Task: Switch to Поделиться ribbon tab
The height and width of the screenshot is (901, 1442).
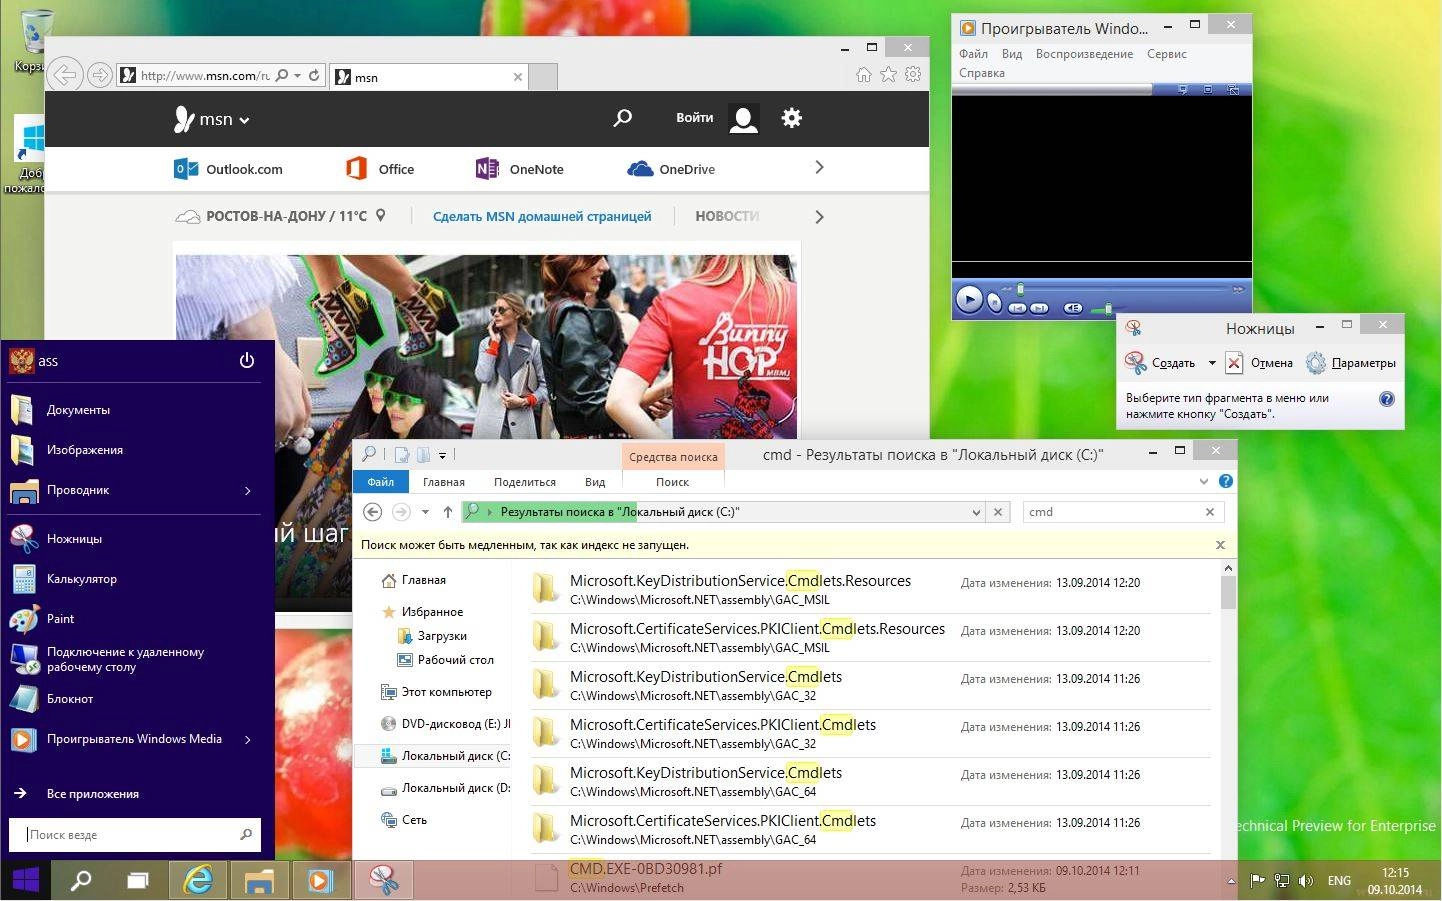Action: 524,482
